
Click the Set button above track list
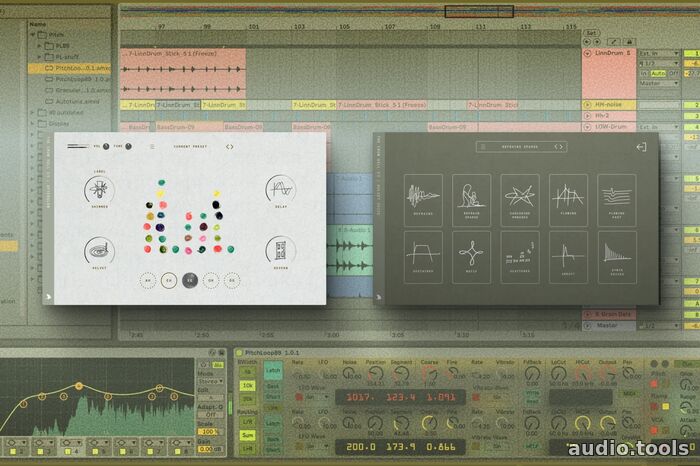[590, 32]
